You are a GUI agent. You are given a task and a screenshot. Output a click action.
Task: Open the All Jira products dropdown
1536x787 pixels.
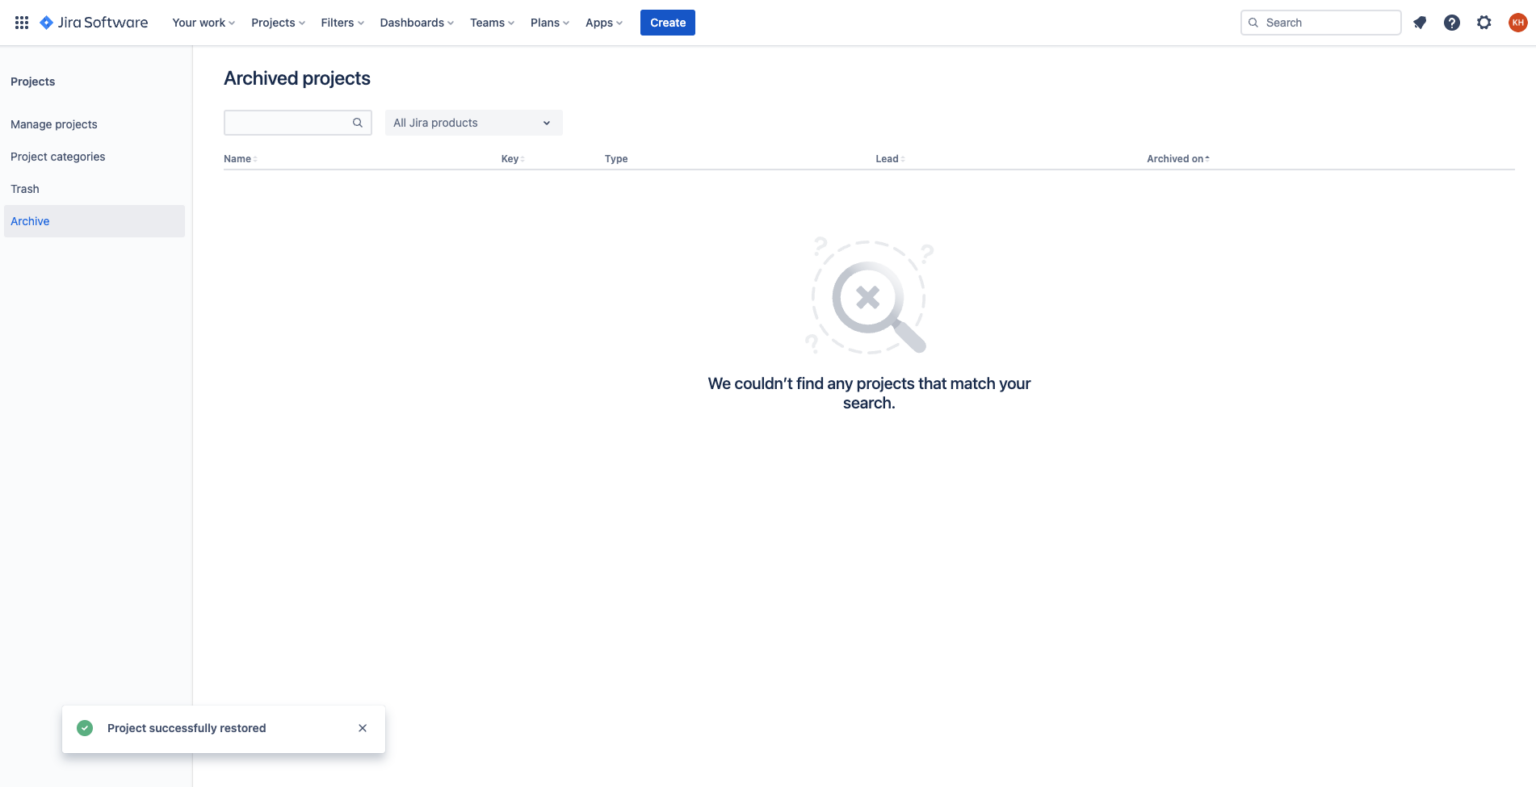(x=473, y=122)
